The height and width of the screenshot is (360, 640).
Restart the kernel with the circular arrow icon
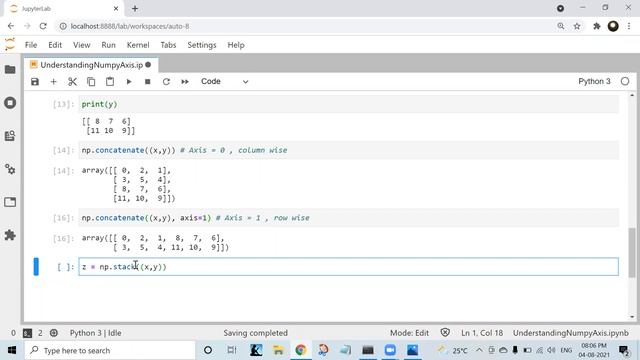coord(166,82)
